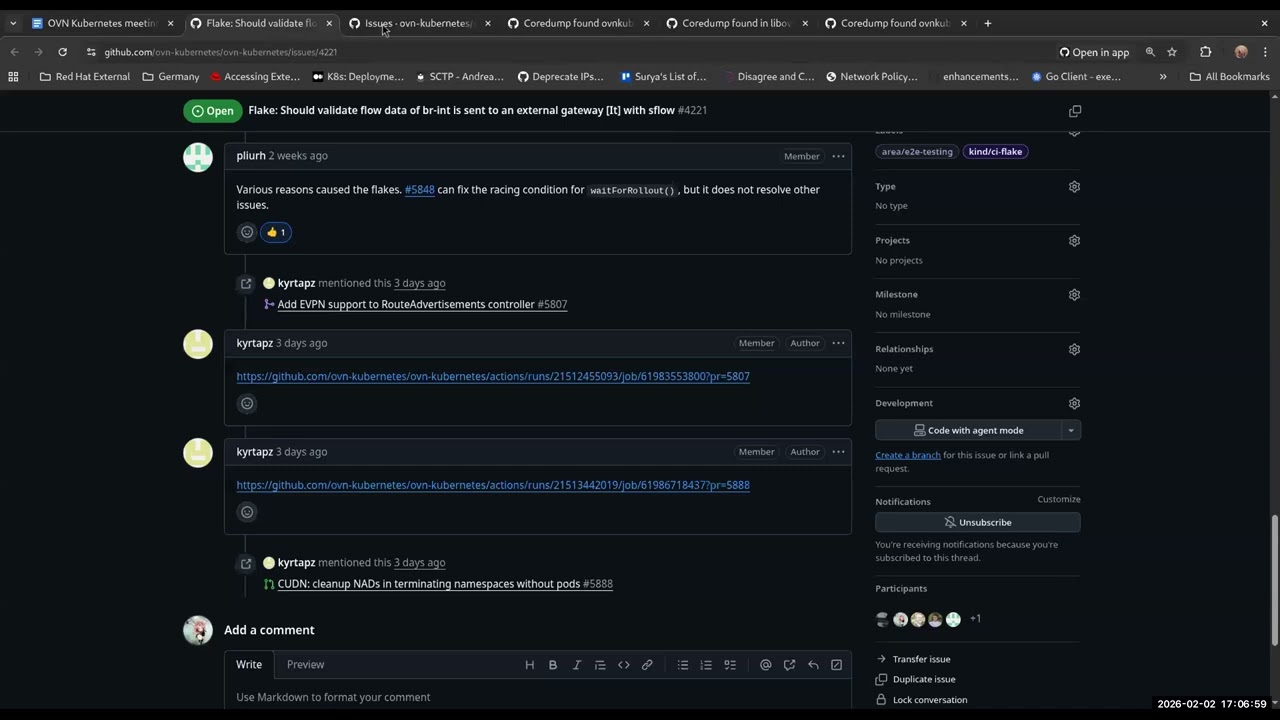
Task: Insert quote block in comment editor
Action: 600,665
